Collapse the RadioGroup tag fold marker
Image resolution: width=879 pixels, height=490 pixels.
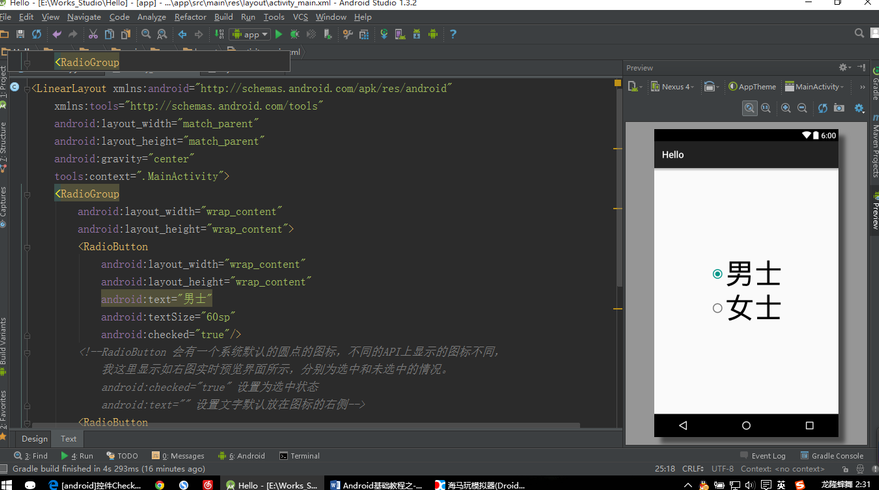pyautogui.click(x=26, y=195)
